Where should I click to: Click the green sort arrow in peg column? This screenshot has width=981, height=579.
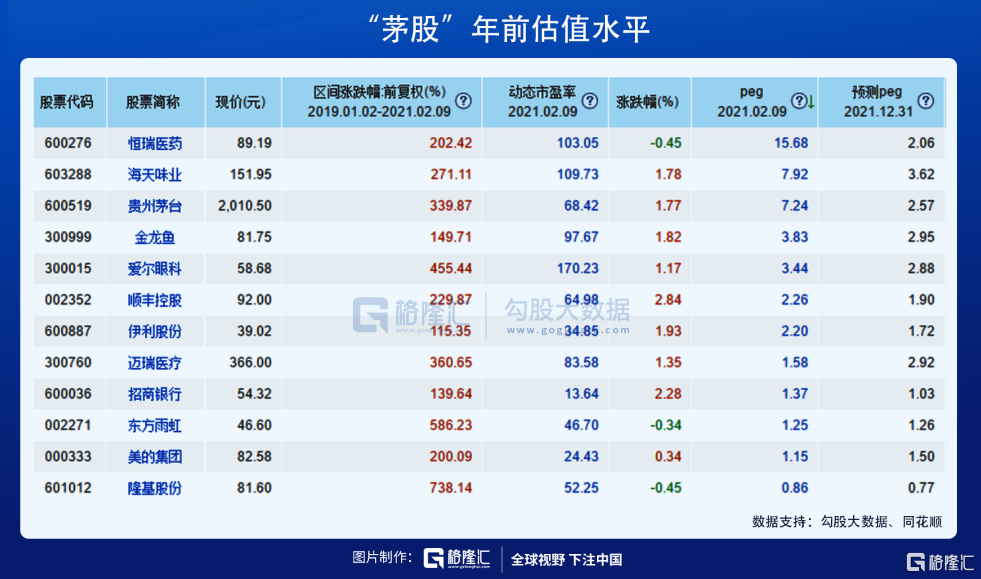pos(811,102)
